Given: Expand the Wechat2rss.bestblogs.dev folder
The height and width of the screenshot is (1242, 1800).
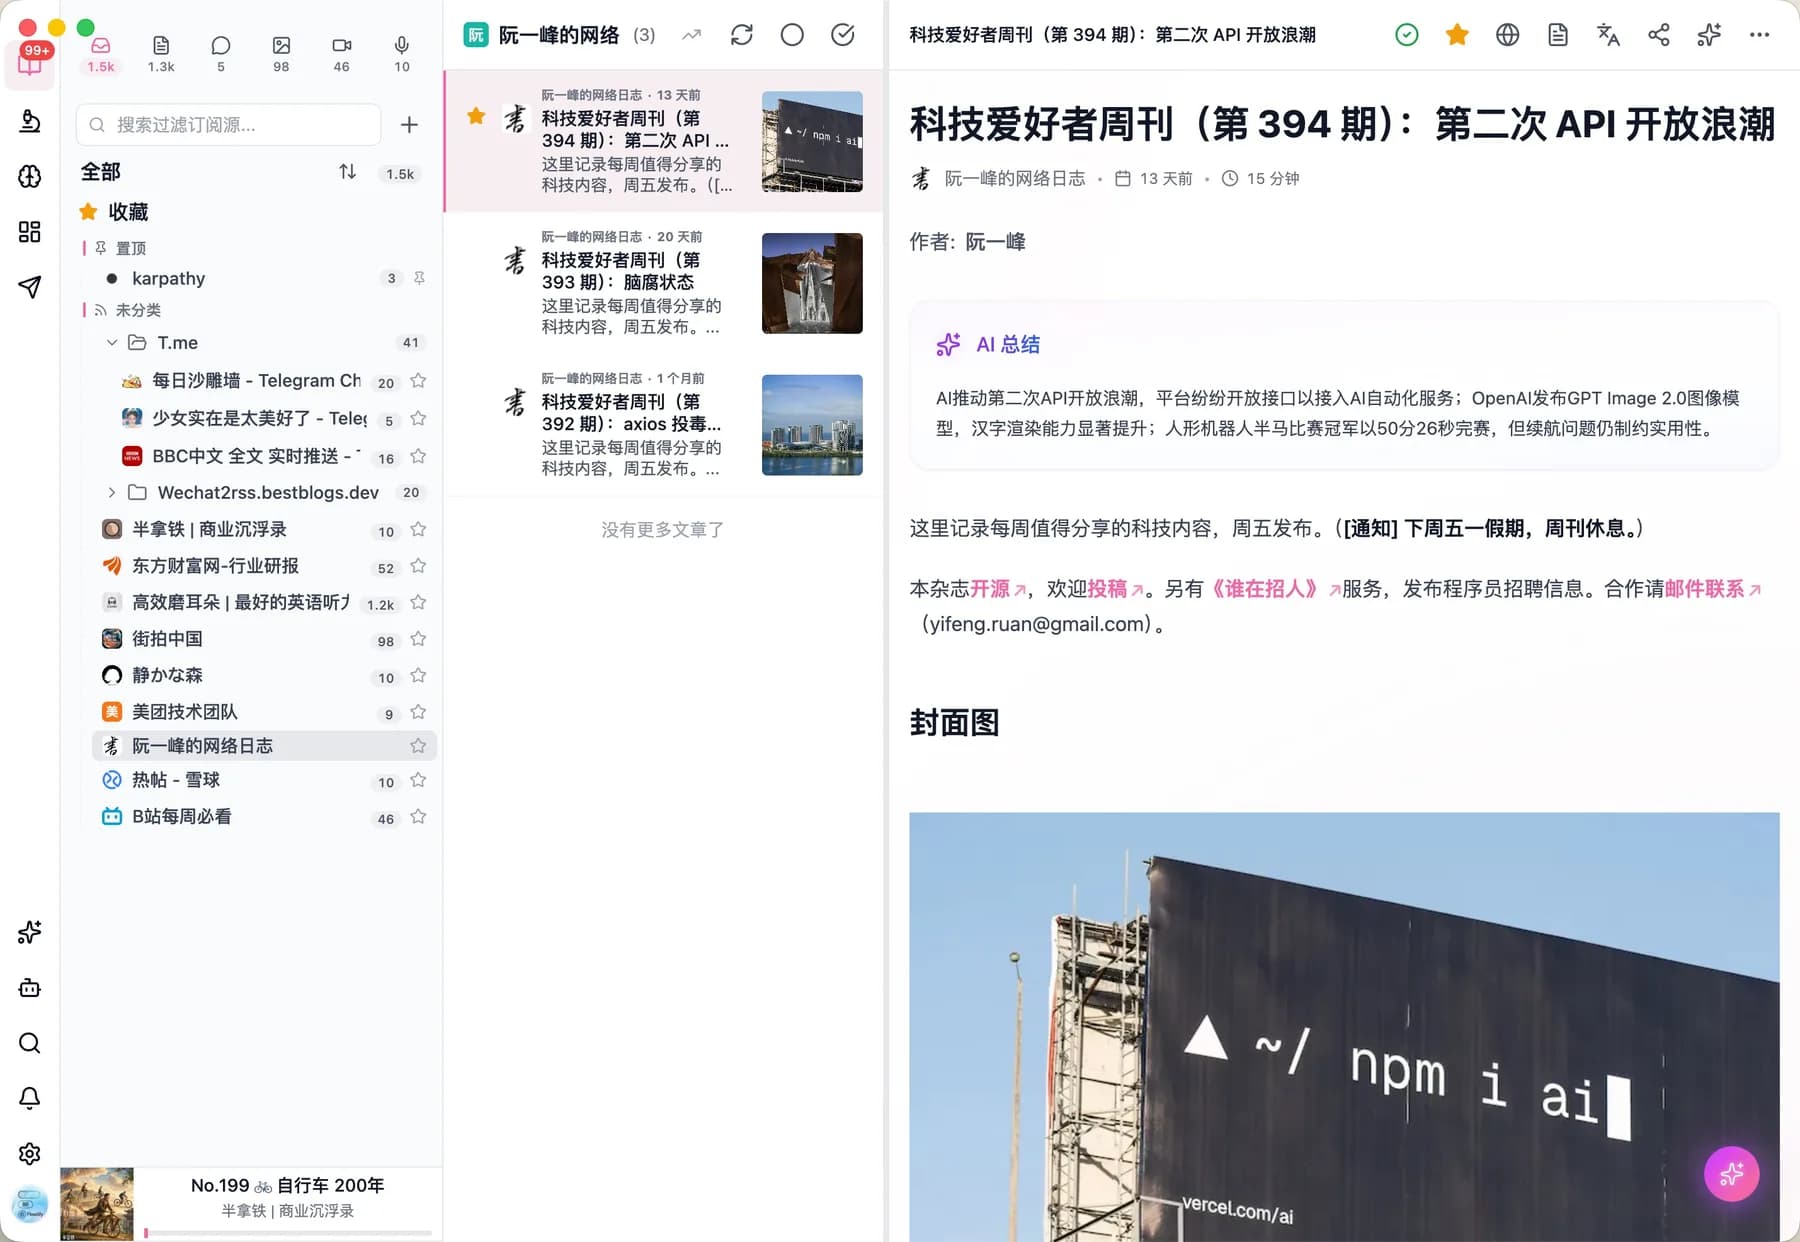Looking at the screenshot, I should coord(112,492).
